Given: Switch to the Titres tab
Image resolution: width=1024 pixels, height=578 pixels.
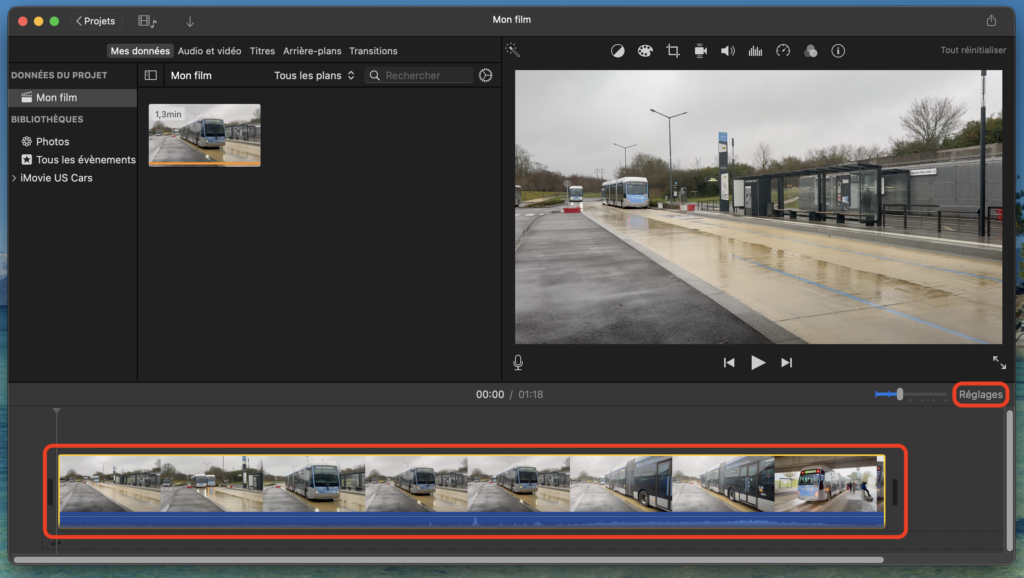Looking at the screenshot, I should (262, 51).
